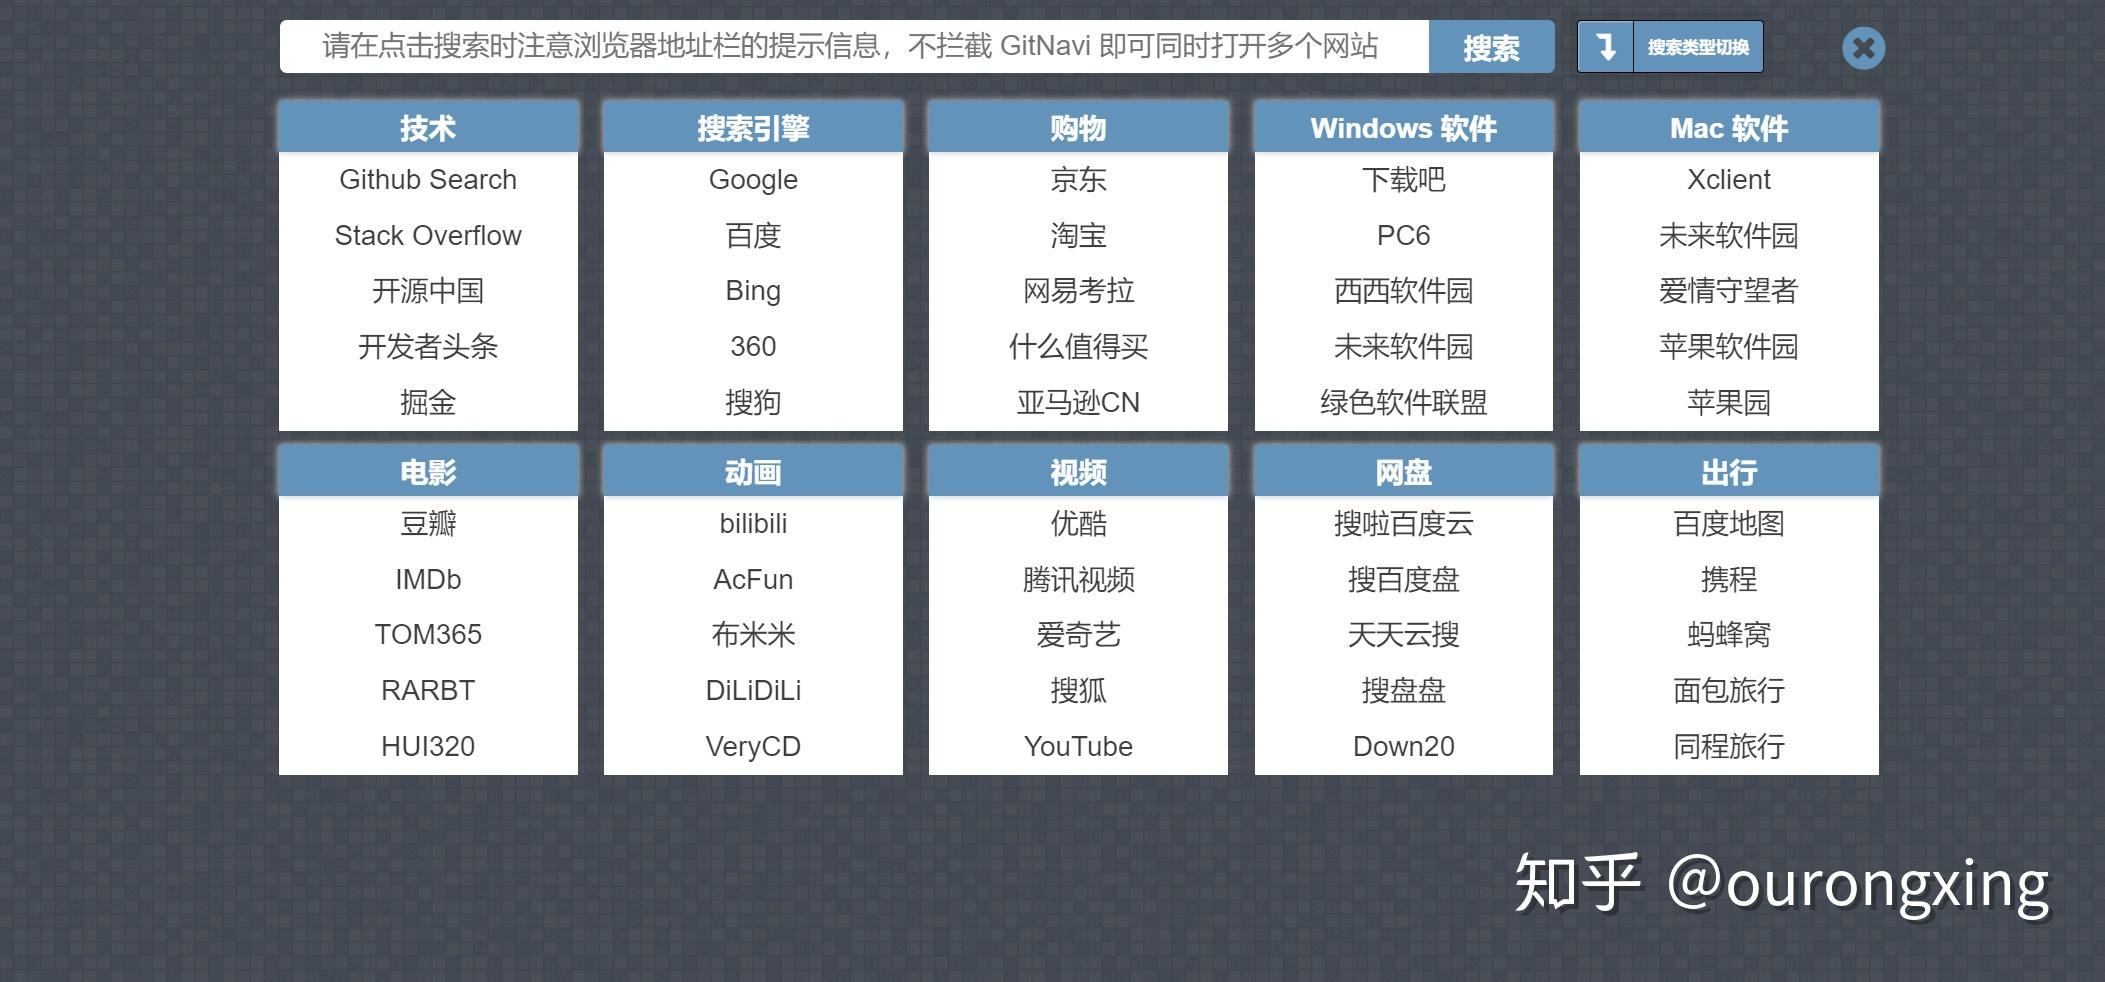Choose 绿色软件联盟 entry
The width and height of the screenshot is (2105, 982).
tap(1404, 403)
